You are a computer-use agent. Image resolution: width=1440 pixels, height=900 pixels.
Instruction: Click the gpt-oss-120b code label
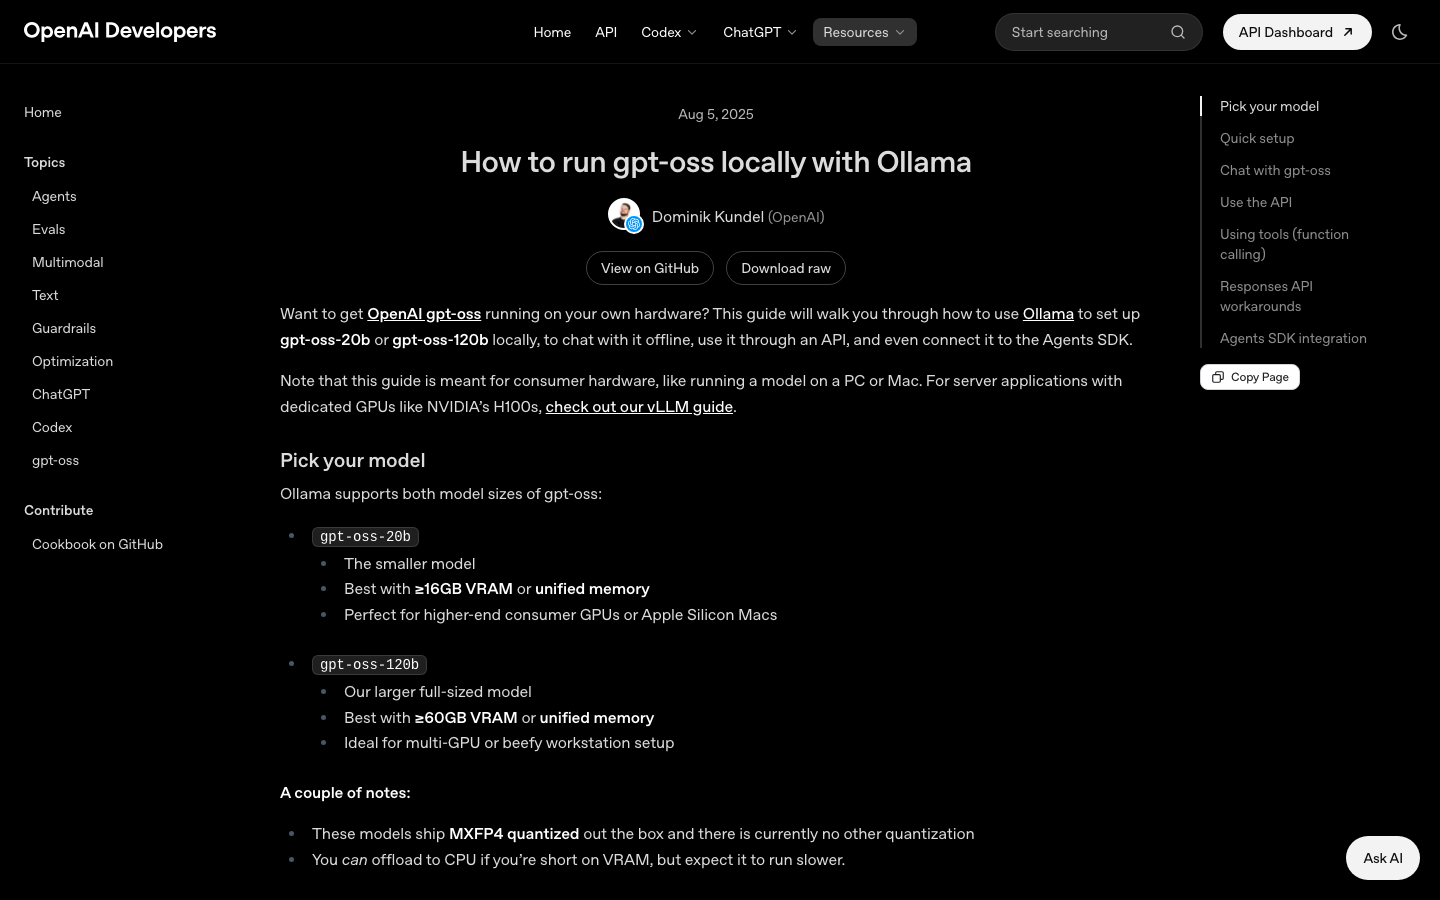(369, 665)
